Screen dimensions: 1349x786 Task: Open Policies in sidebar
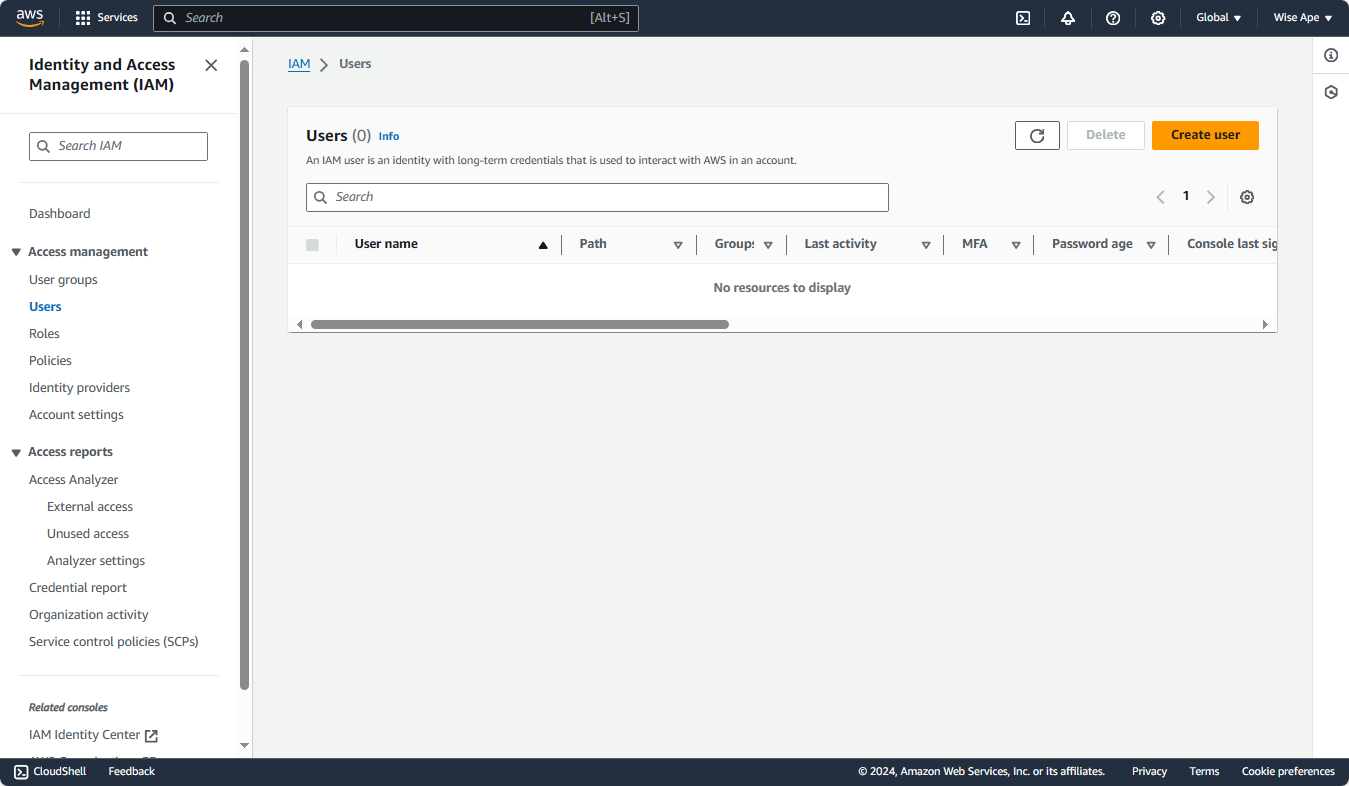[50, 361]
